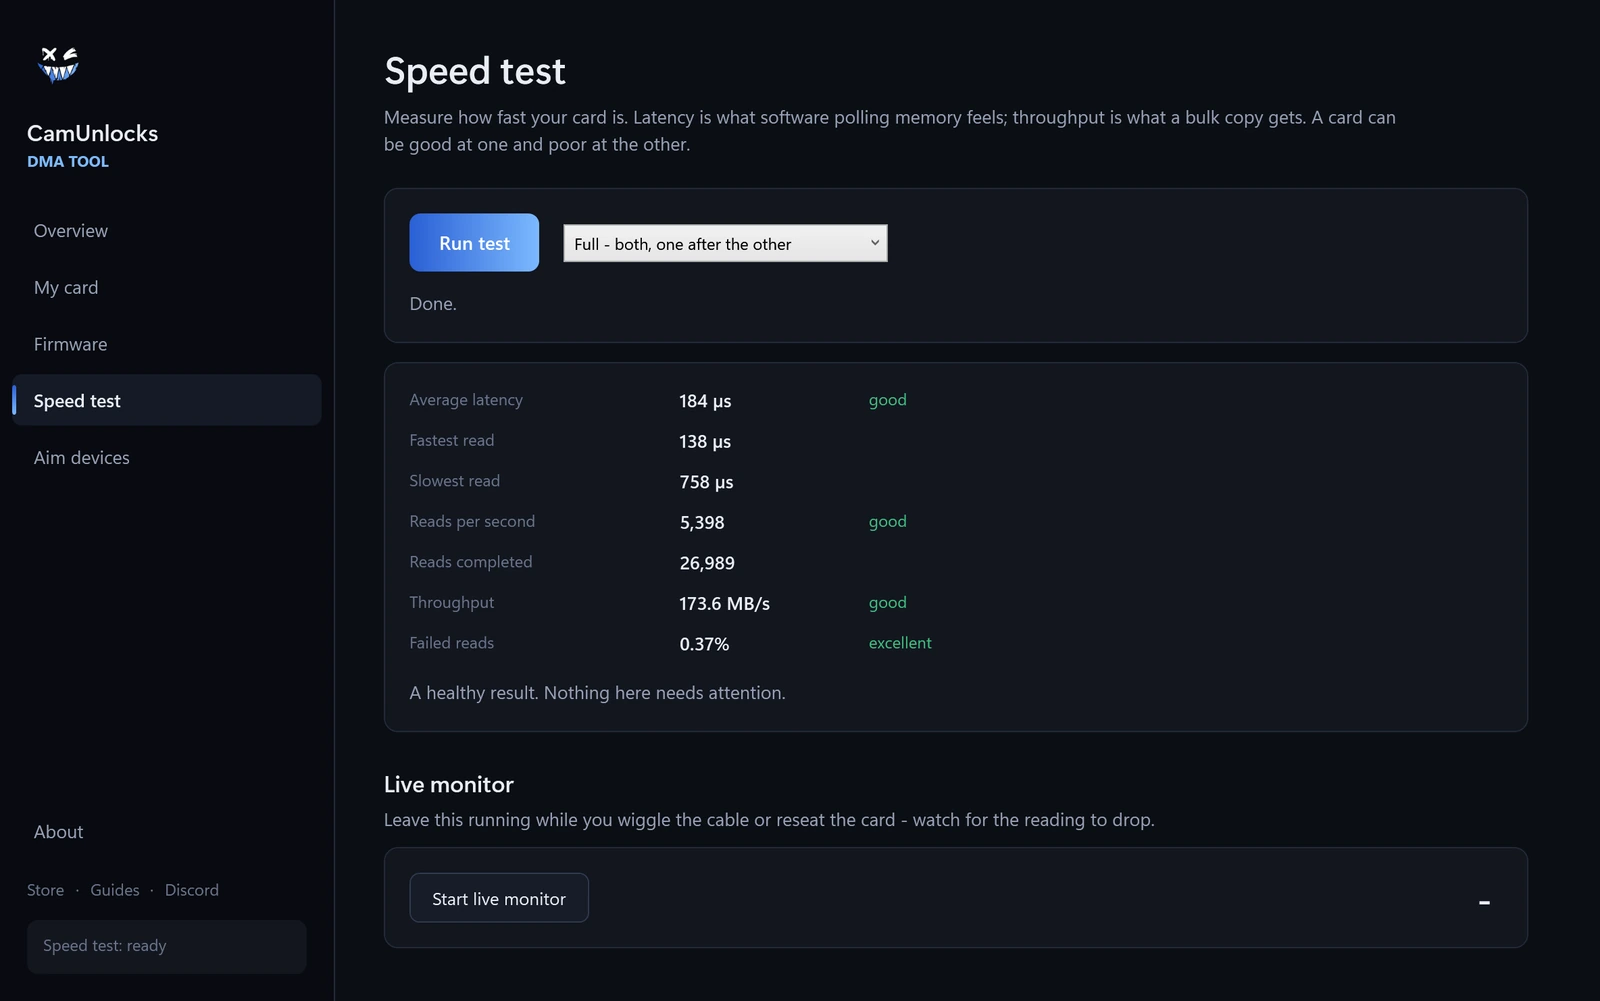Click the 'good' rating beside Throughput
This screenshot has width=1600, height=1001.
(x=888, y=602)
